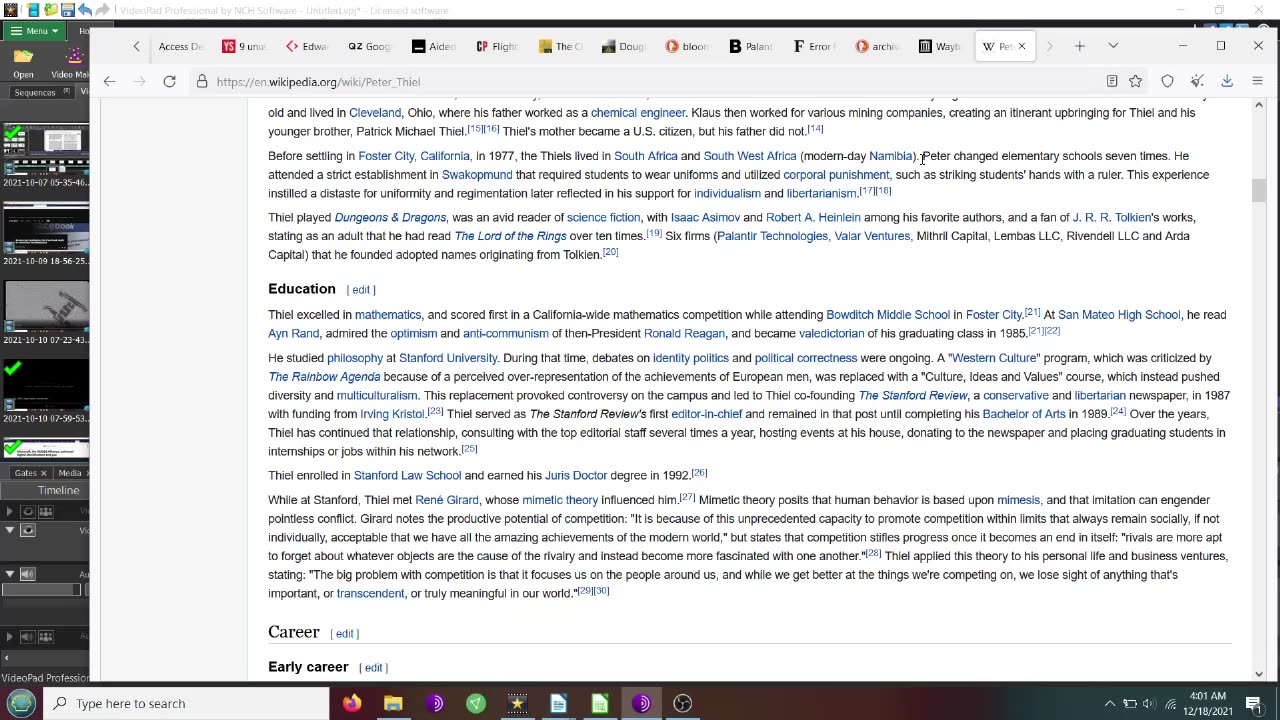
Task: Open the René Girard link
Action: click(x=446, y=500)
